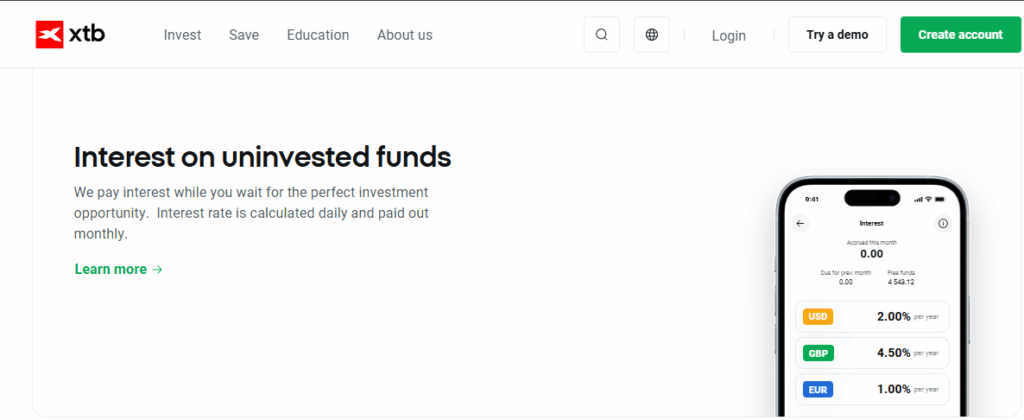Select the 4.50% per year GBP row
The width and height of the screenshot is (1024, 420).
pos(872,353)
